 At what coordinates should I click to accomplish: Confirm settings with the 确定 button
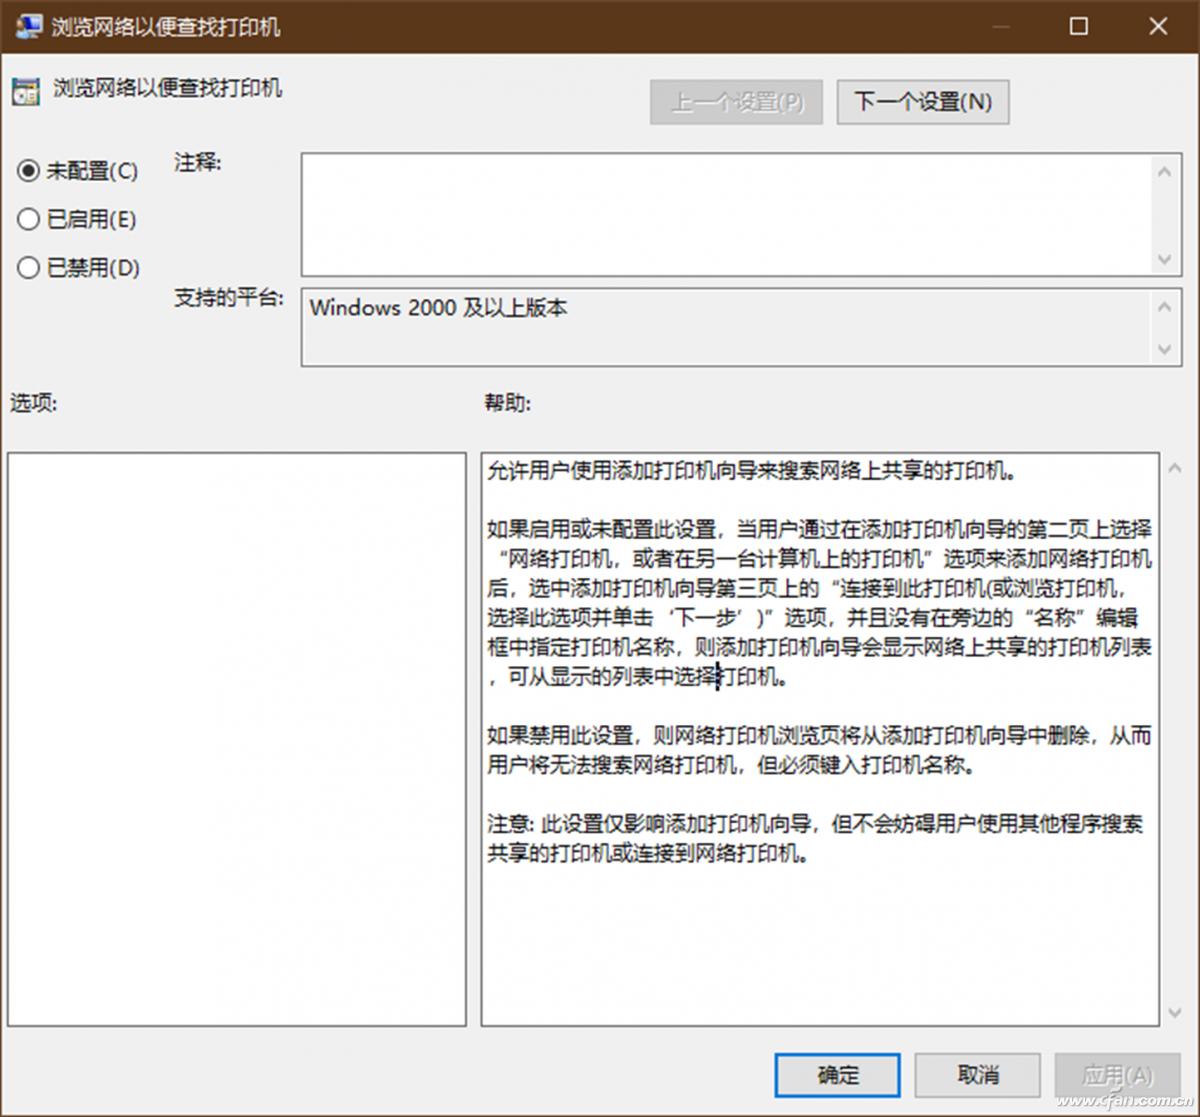coord(838,1075)
